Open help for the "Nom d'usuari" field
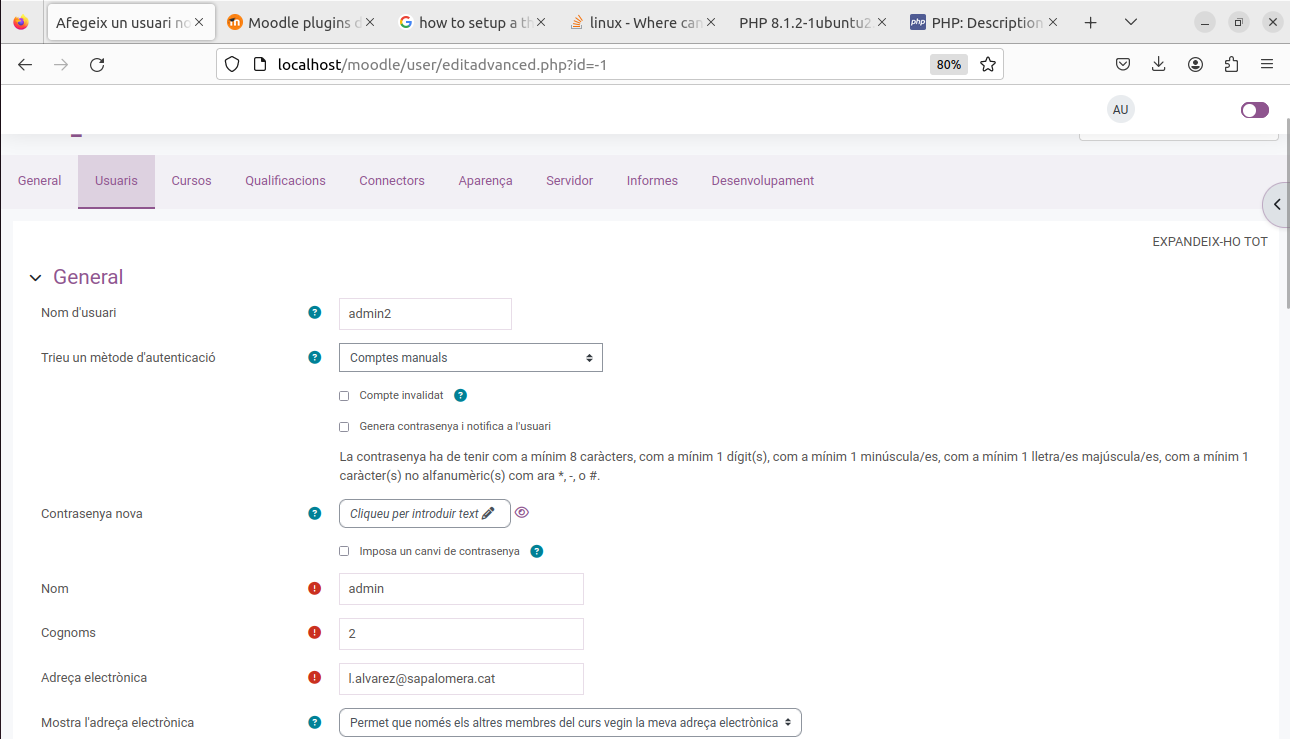 (x=315, y=312)
